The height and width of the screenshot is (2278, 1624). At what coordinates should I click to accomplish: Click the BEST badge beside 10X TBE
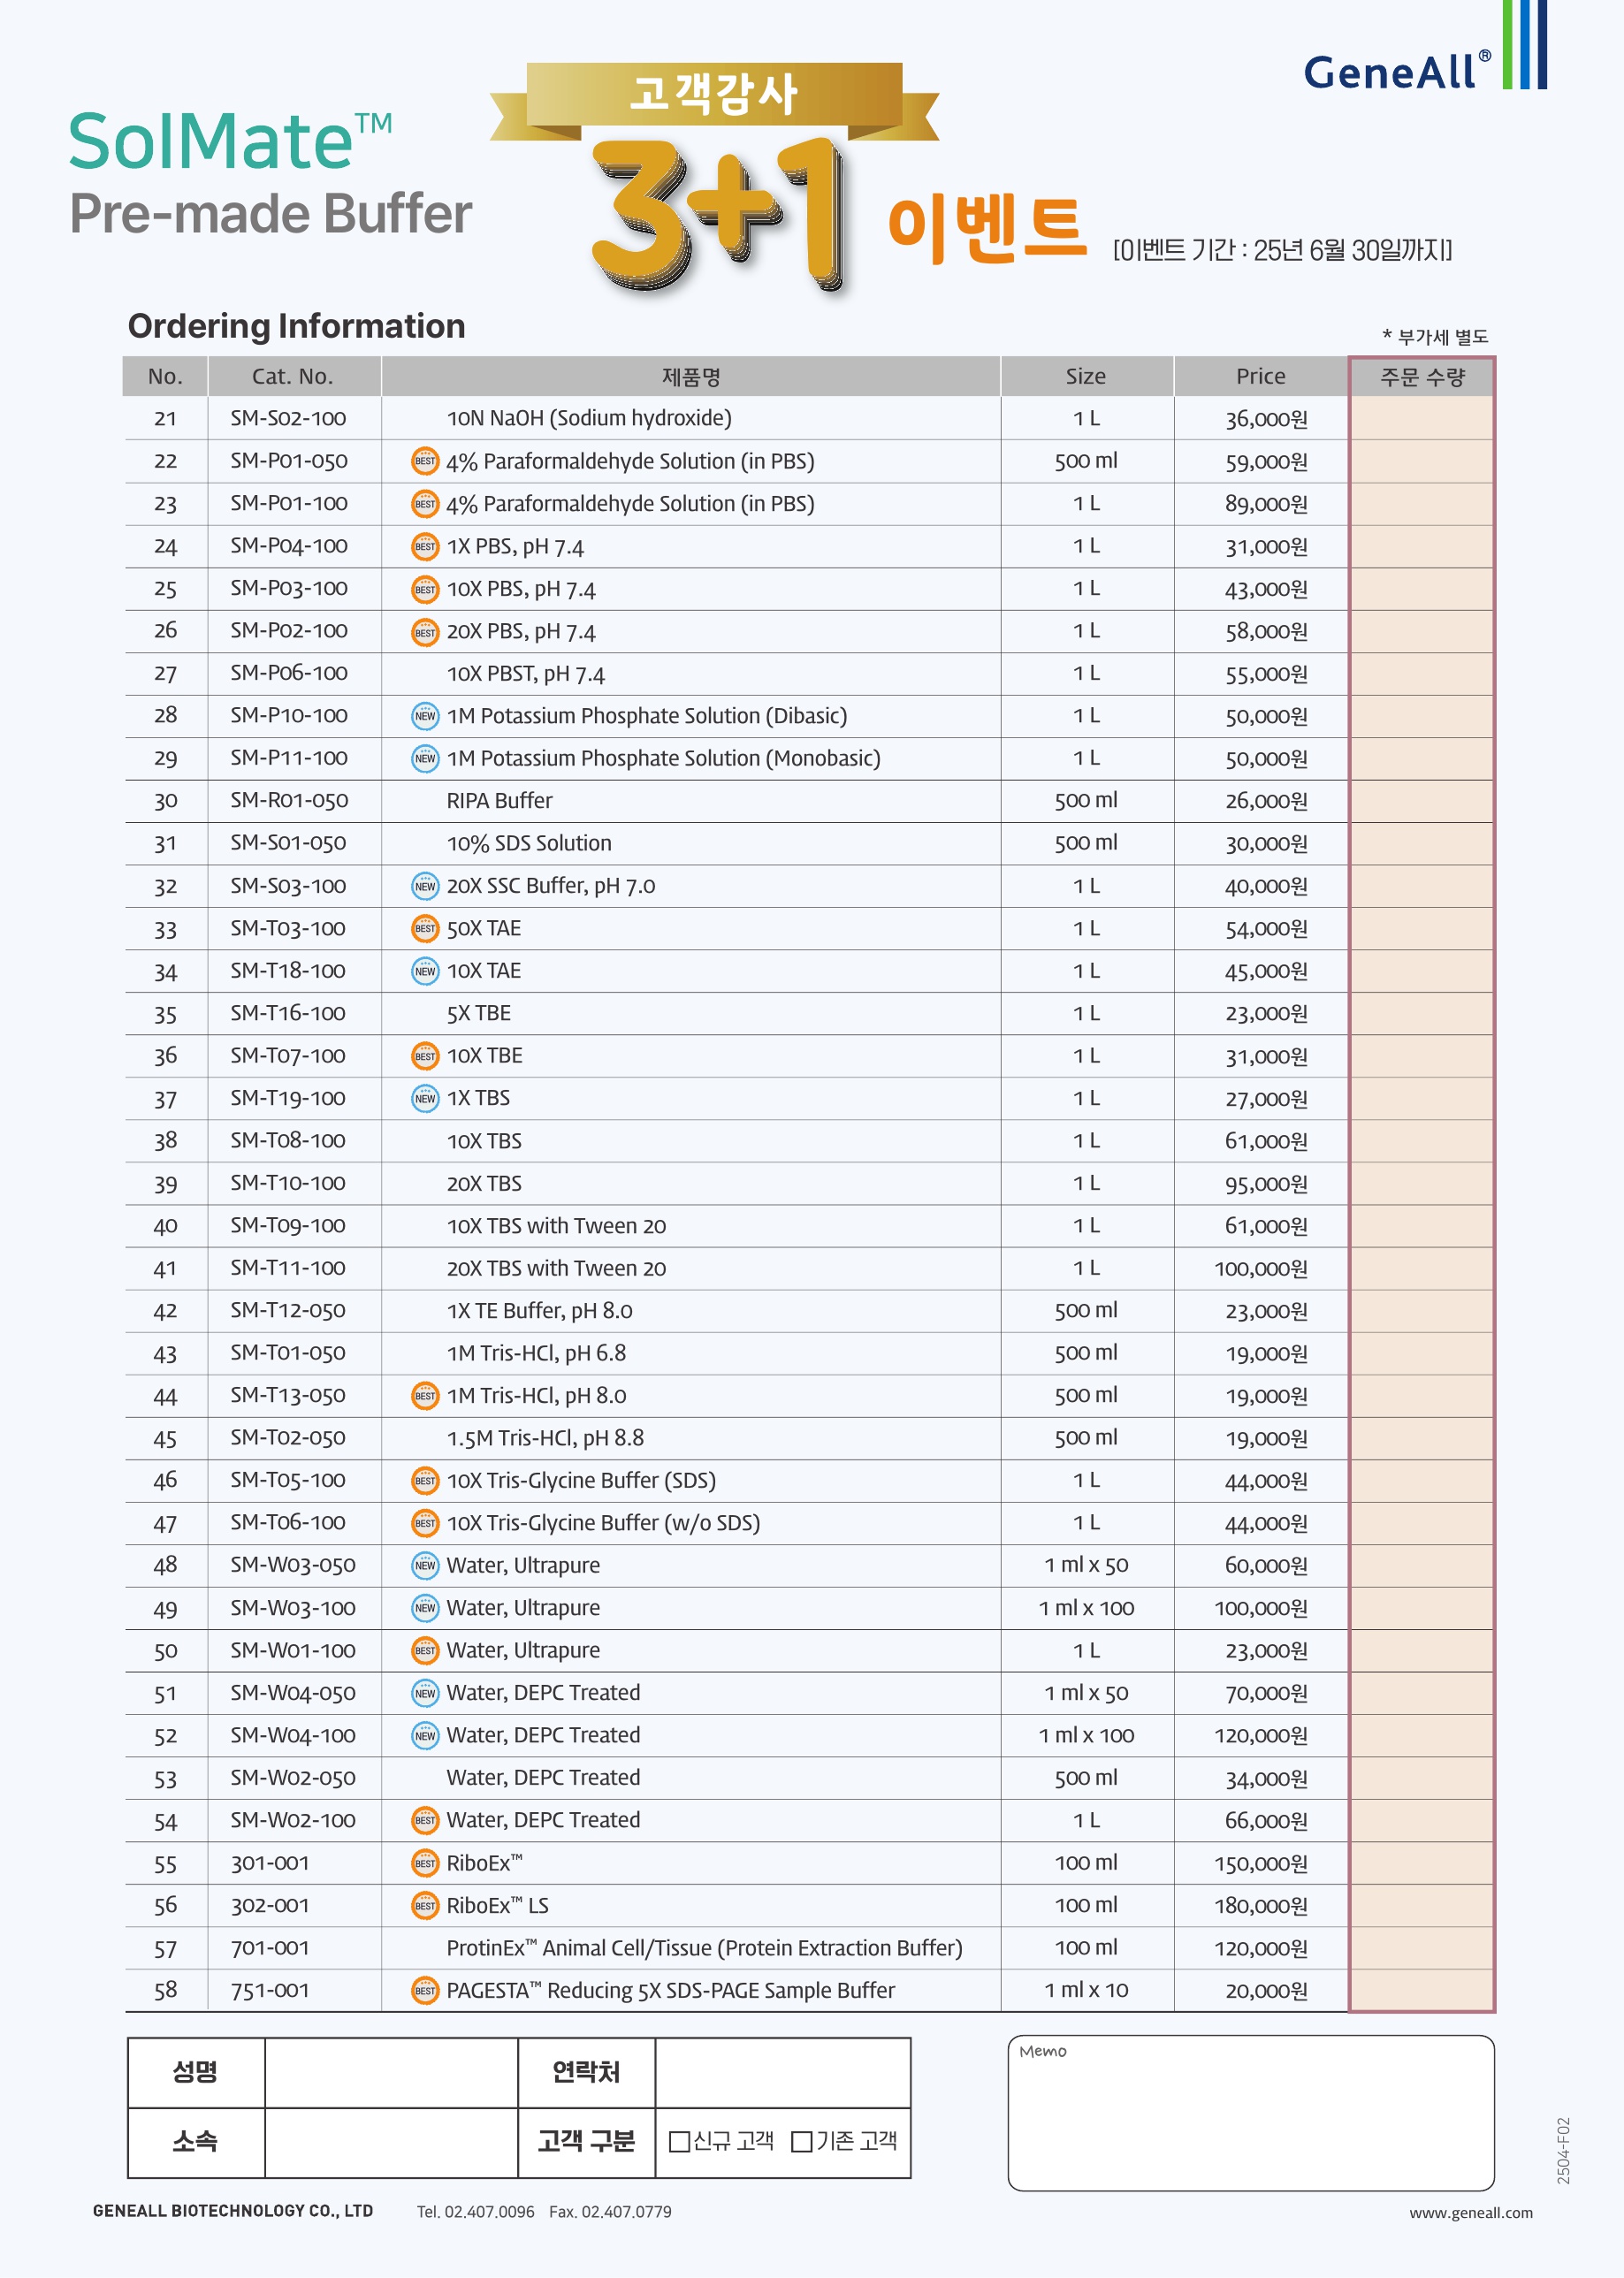point(425,1056)
